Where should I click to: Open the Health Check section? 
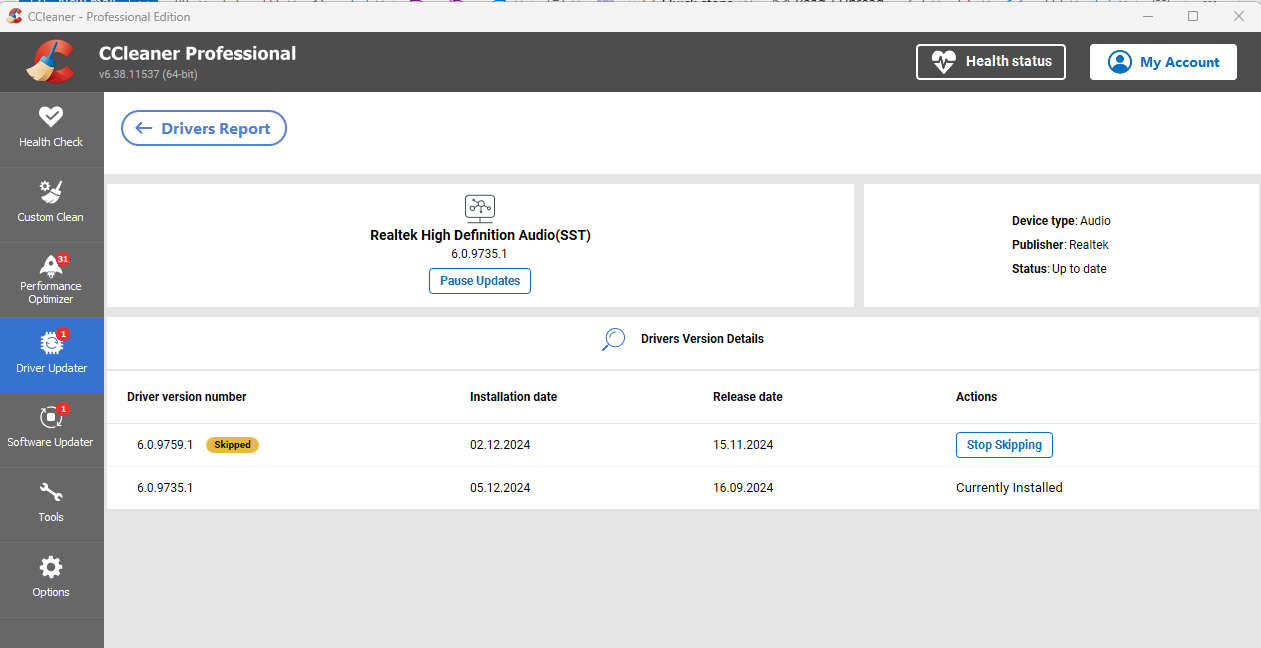51,129
